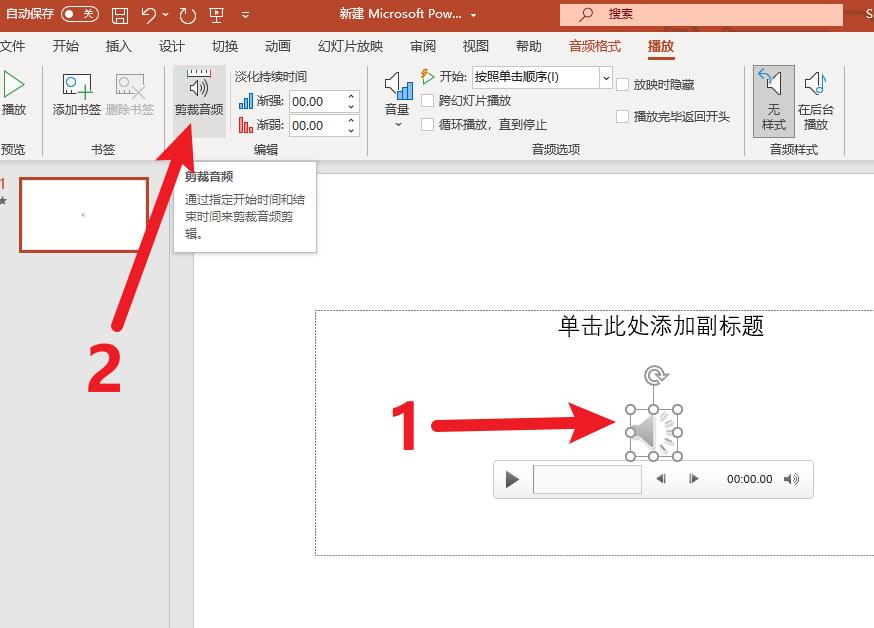Click the audio progress seek bar
The width and height of the screenshot is (874, 628).
tap(588, 479)
